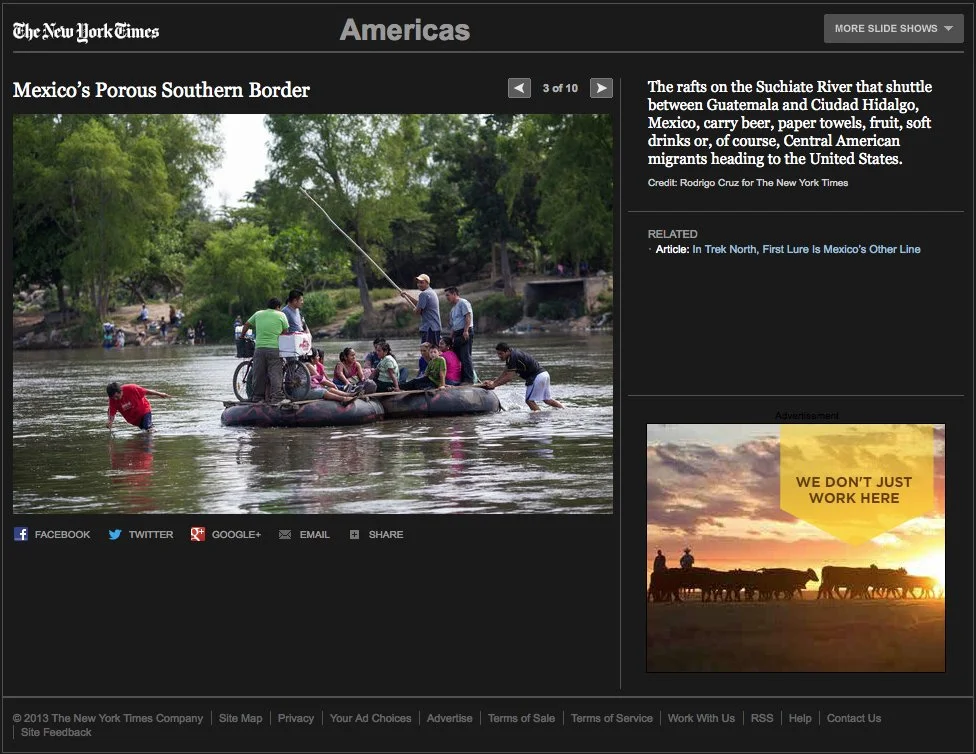Share the slideshow on Facebook
Viewport: 976px width, 754px height.
coord(52,534)
